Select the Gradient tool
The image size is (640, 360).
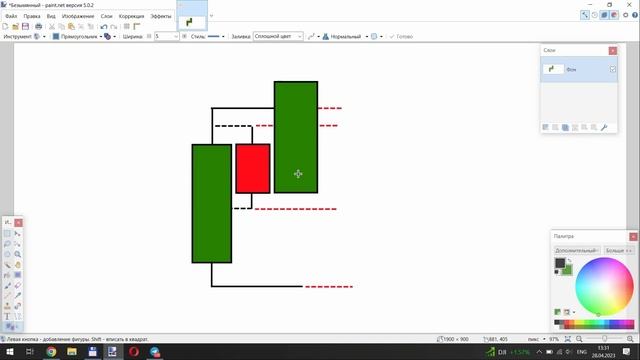[x=18, y=275]
